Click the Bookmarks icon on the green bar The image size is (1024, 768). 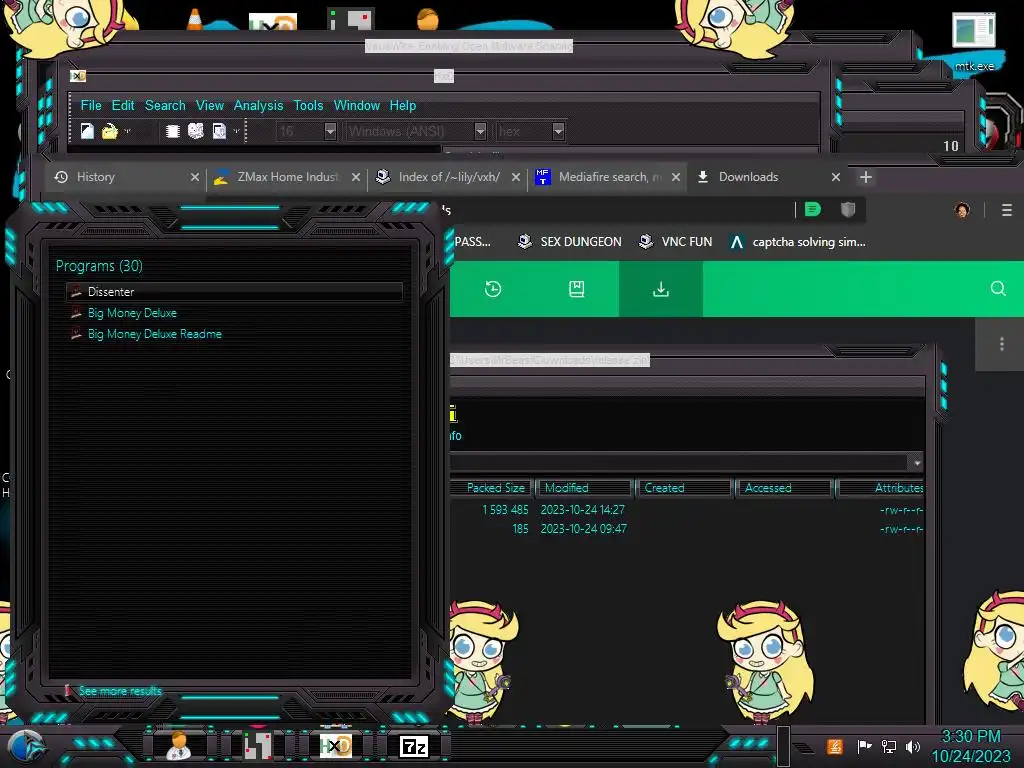(x=577, y=289)
